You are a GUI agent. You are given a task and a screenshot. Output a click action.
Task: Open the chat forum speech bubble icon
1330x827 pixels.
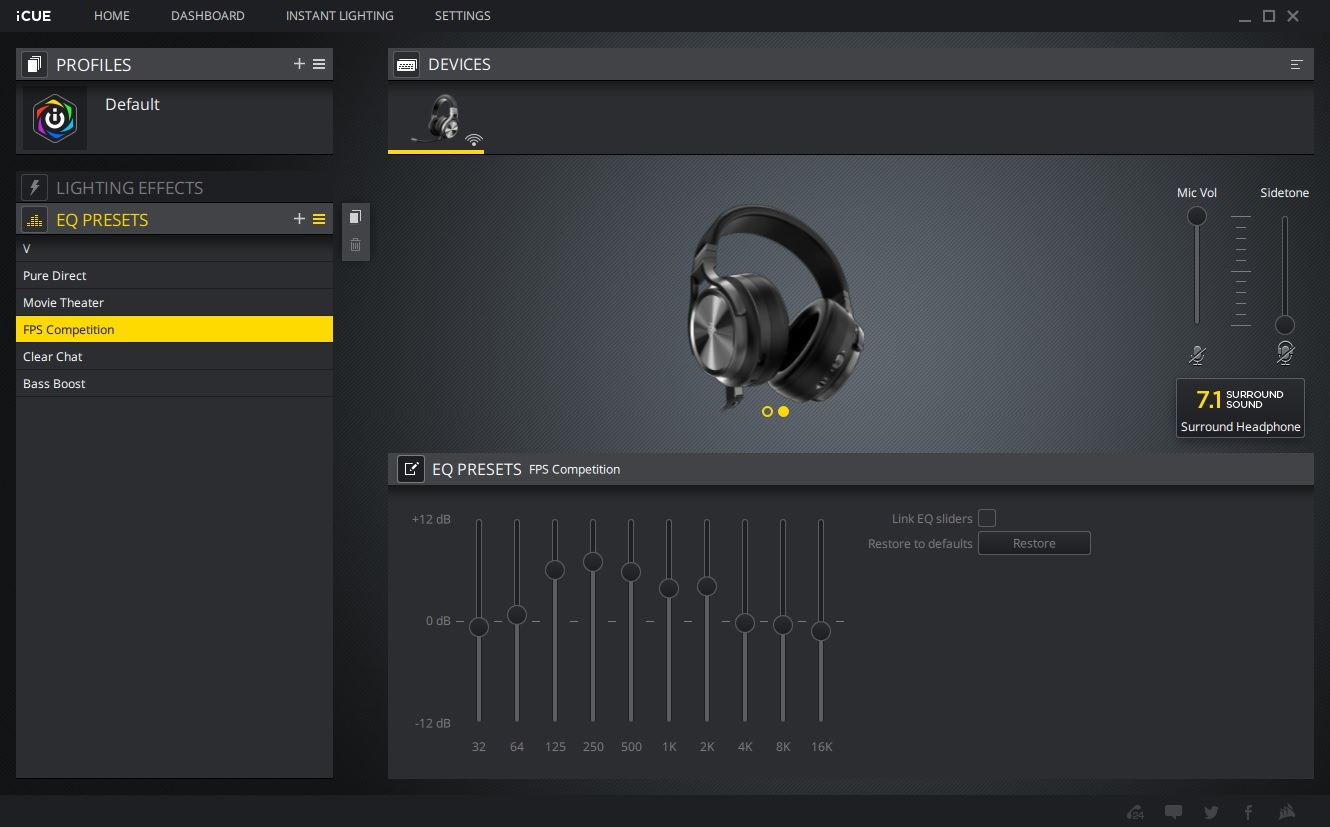click(1173, 812)
